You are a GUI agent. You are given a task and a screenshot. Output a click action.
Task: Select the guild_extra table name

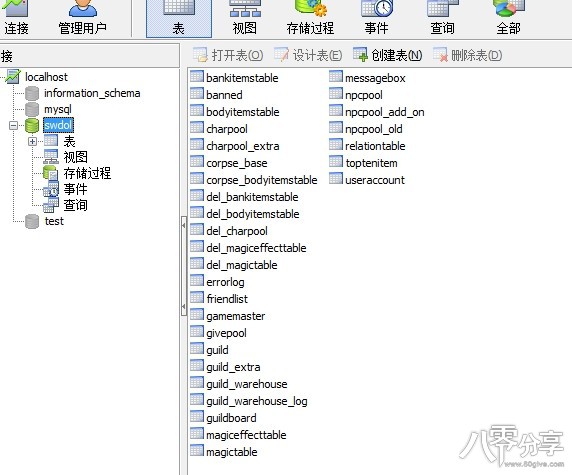233,367
